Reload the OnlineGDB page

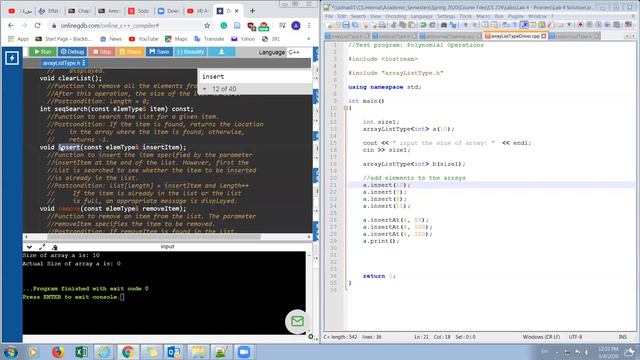coord(38,25)
